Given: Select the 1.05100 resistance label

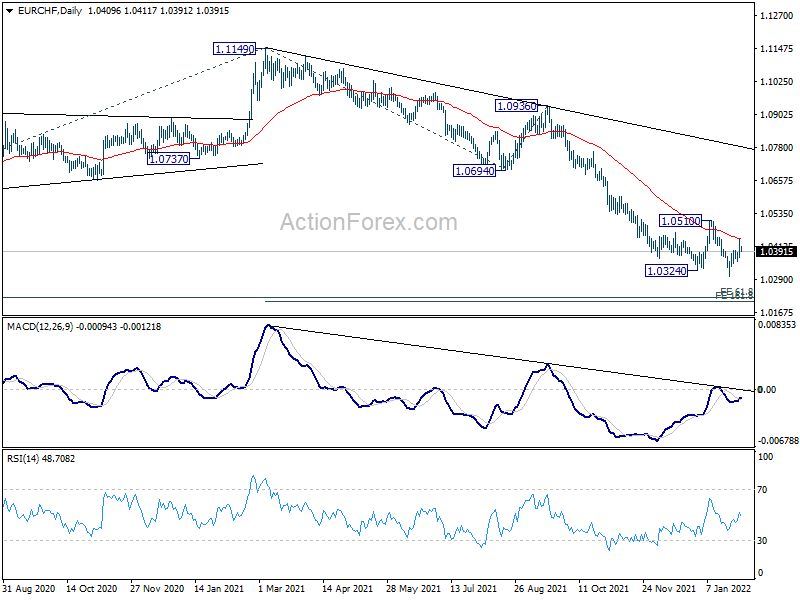Looking at the screenshot, I should click(681, 221).
